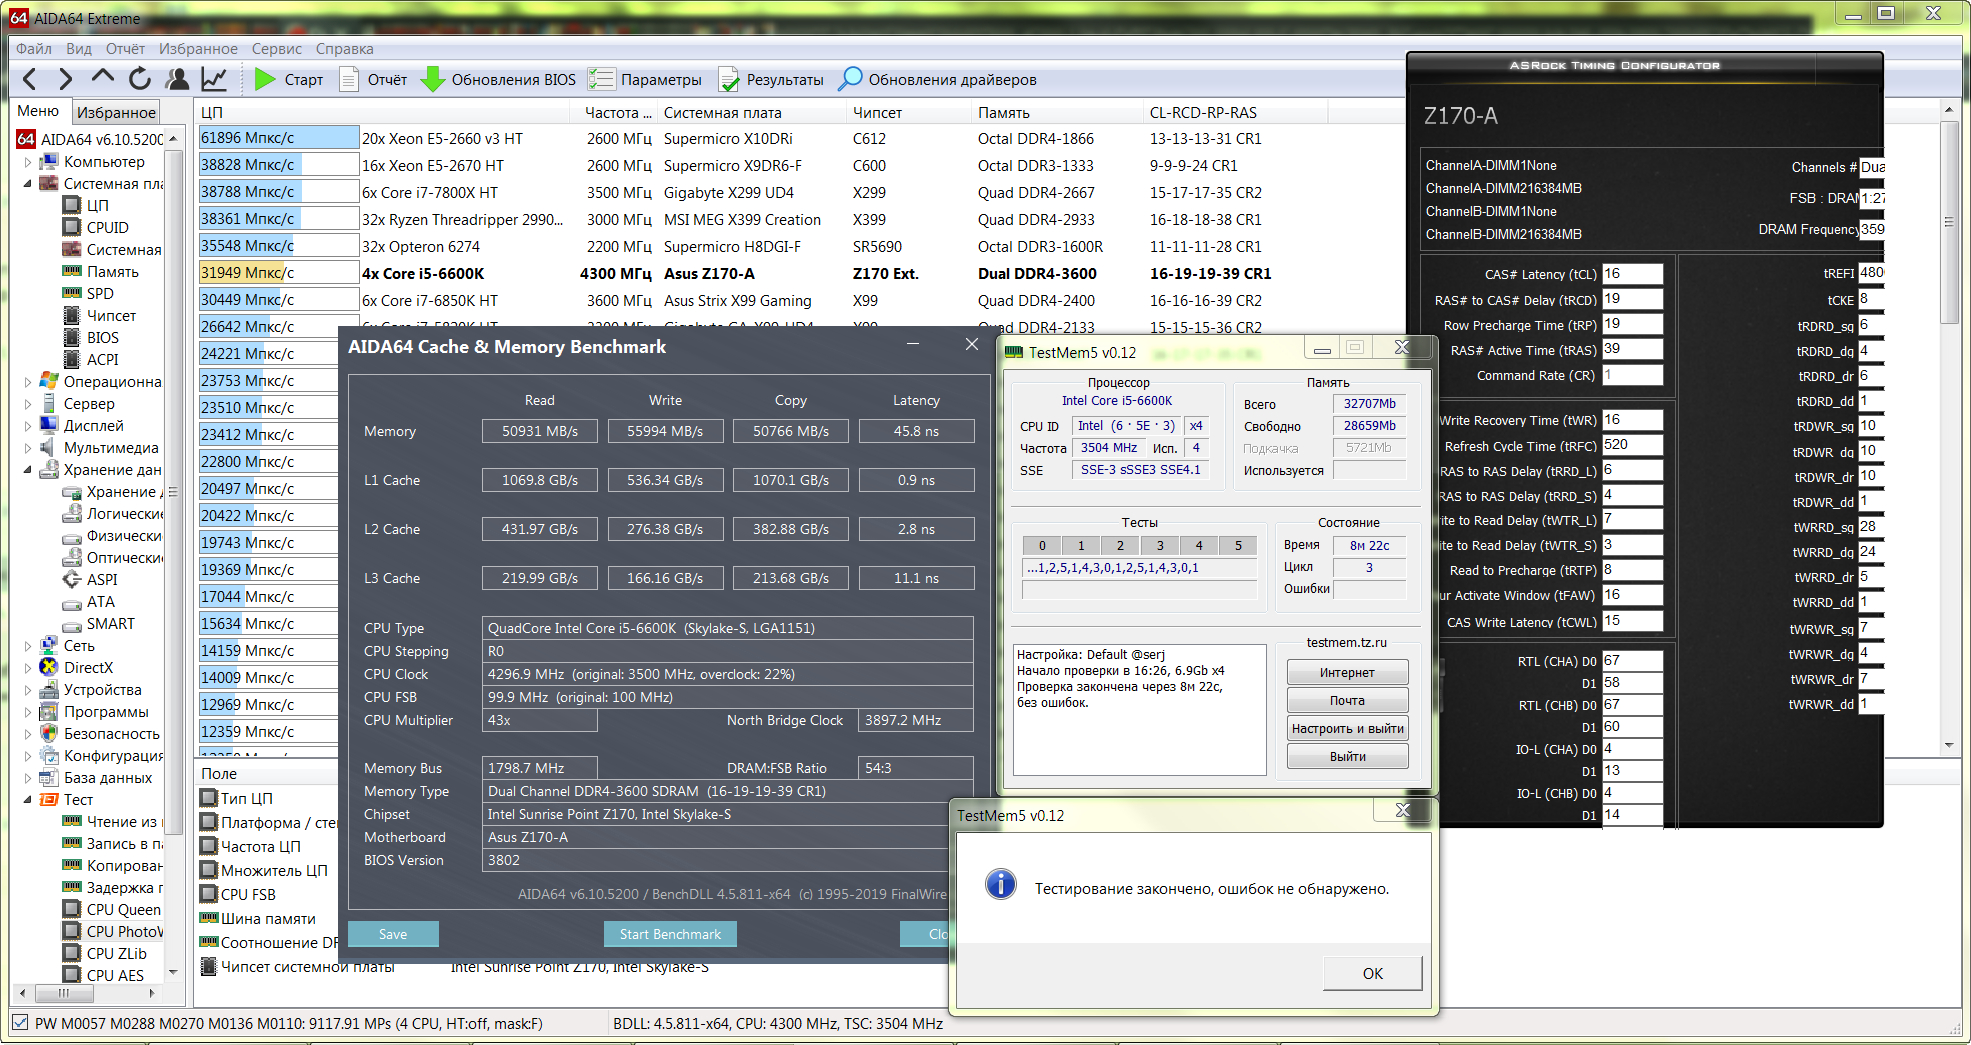Confirm the TestMem5 message with OK
Screen dimensions: 1971x1045
(1372, 973)
